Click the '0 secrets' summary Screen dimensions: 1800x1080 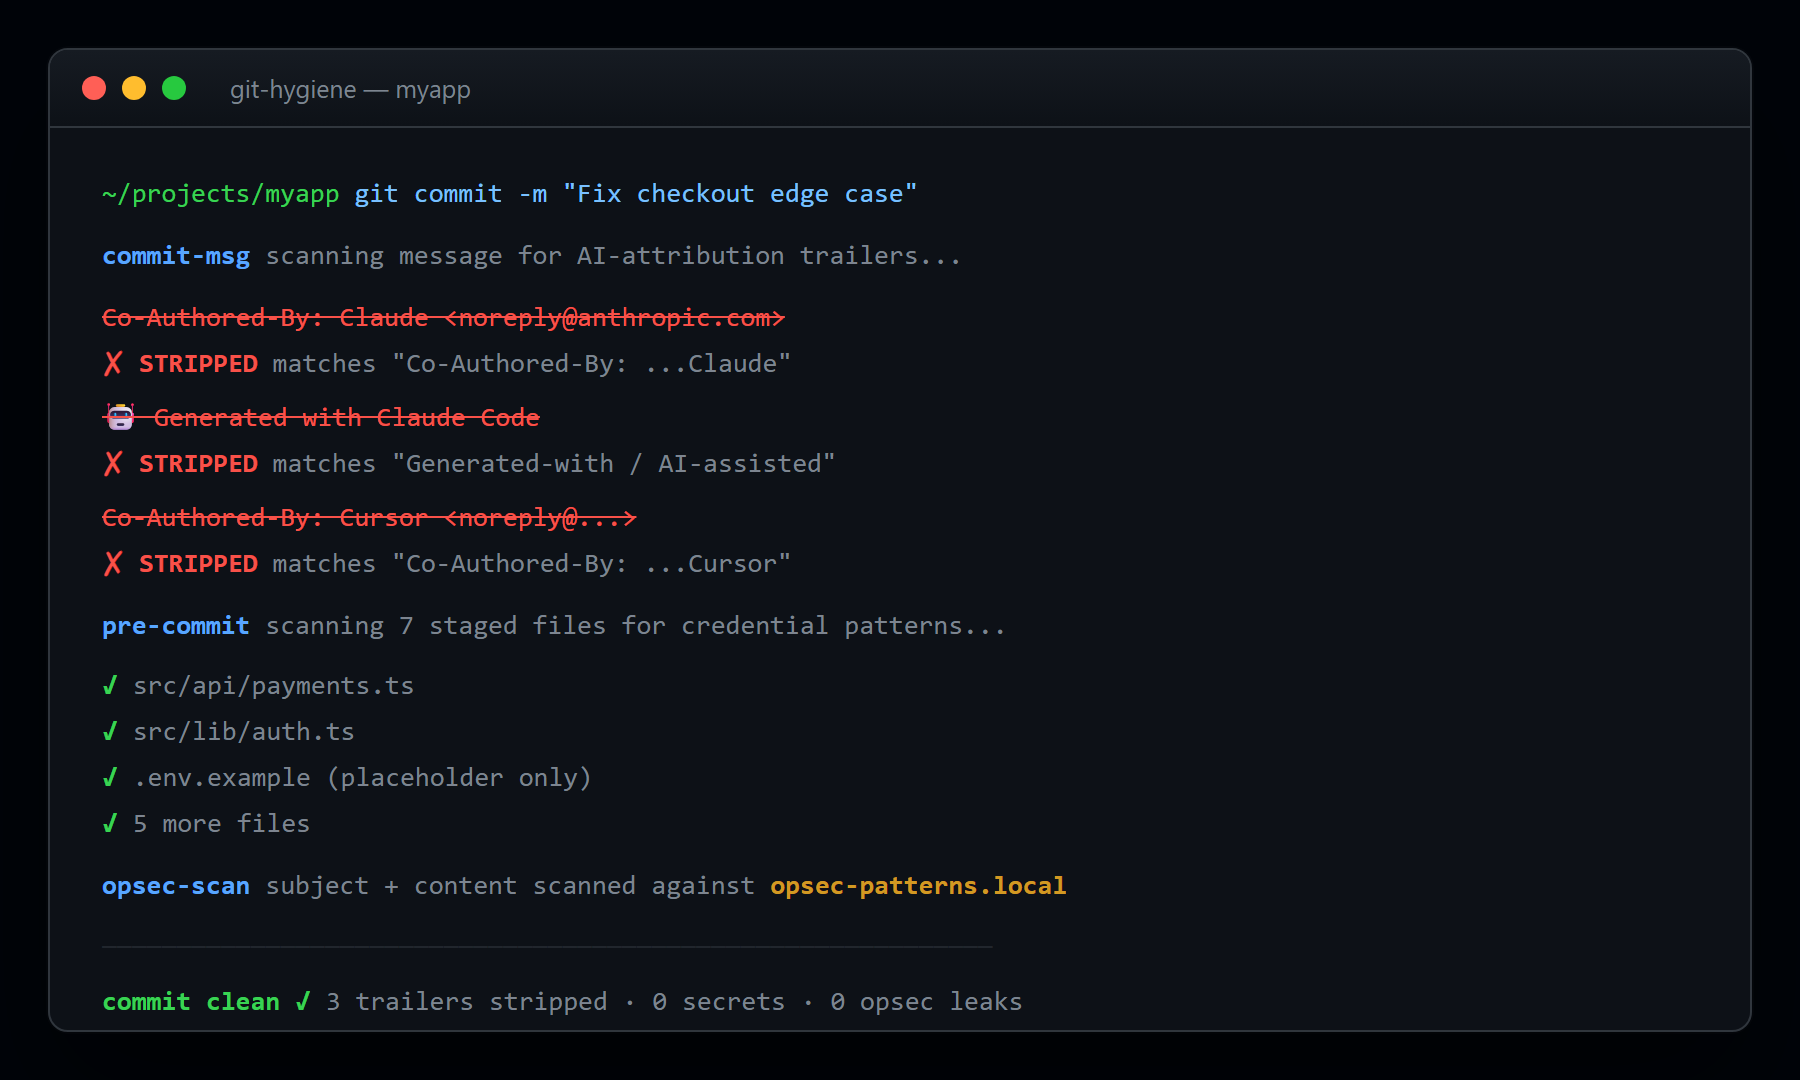719,1002
